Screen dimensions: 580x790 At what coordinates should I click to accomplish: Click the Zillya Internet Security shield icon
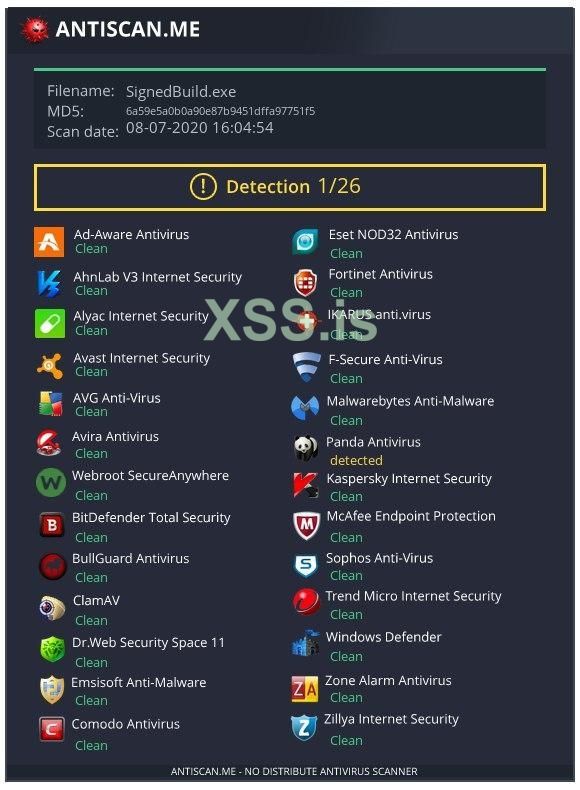coord(304,728)
